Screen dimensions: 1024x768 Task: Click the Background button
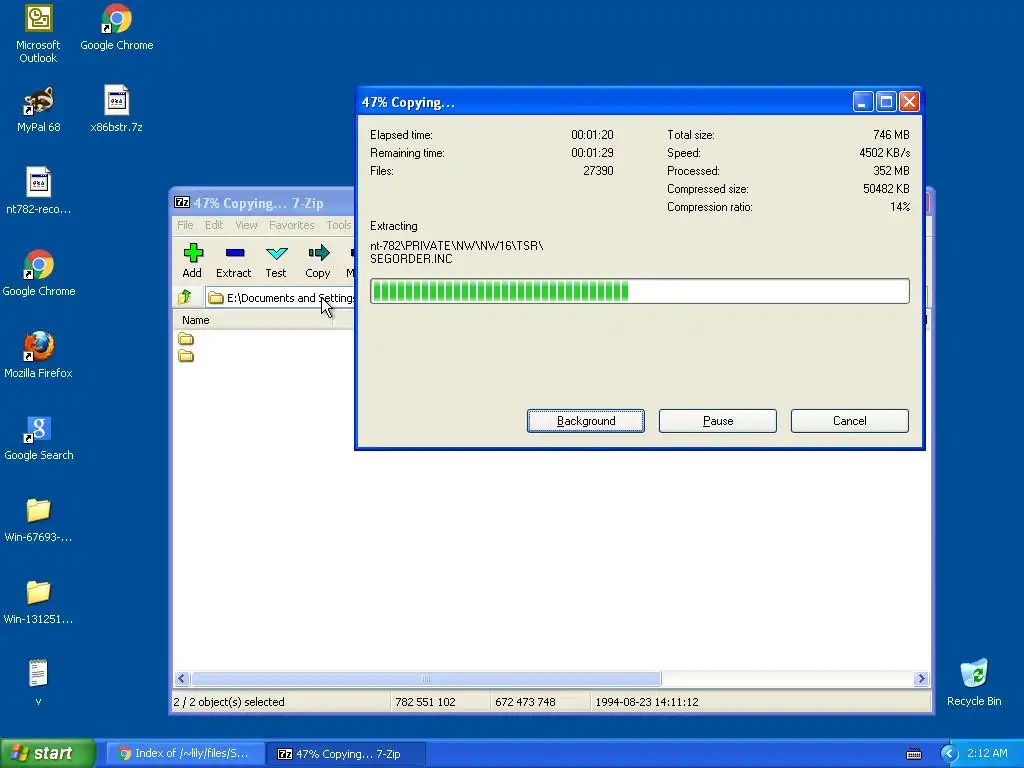[586, 421]
